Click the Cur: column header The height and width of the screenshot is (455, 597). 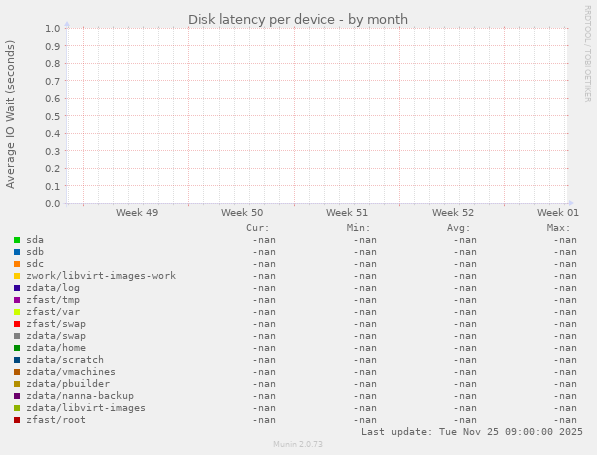pyautogui.click(x=258, y=228)
